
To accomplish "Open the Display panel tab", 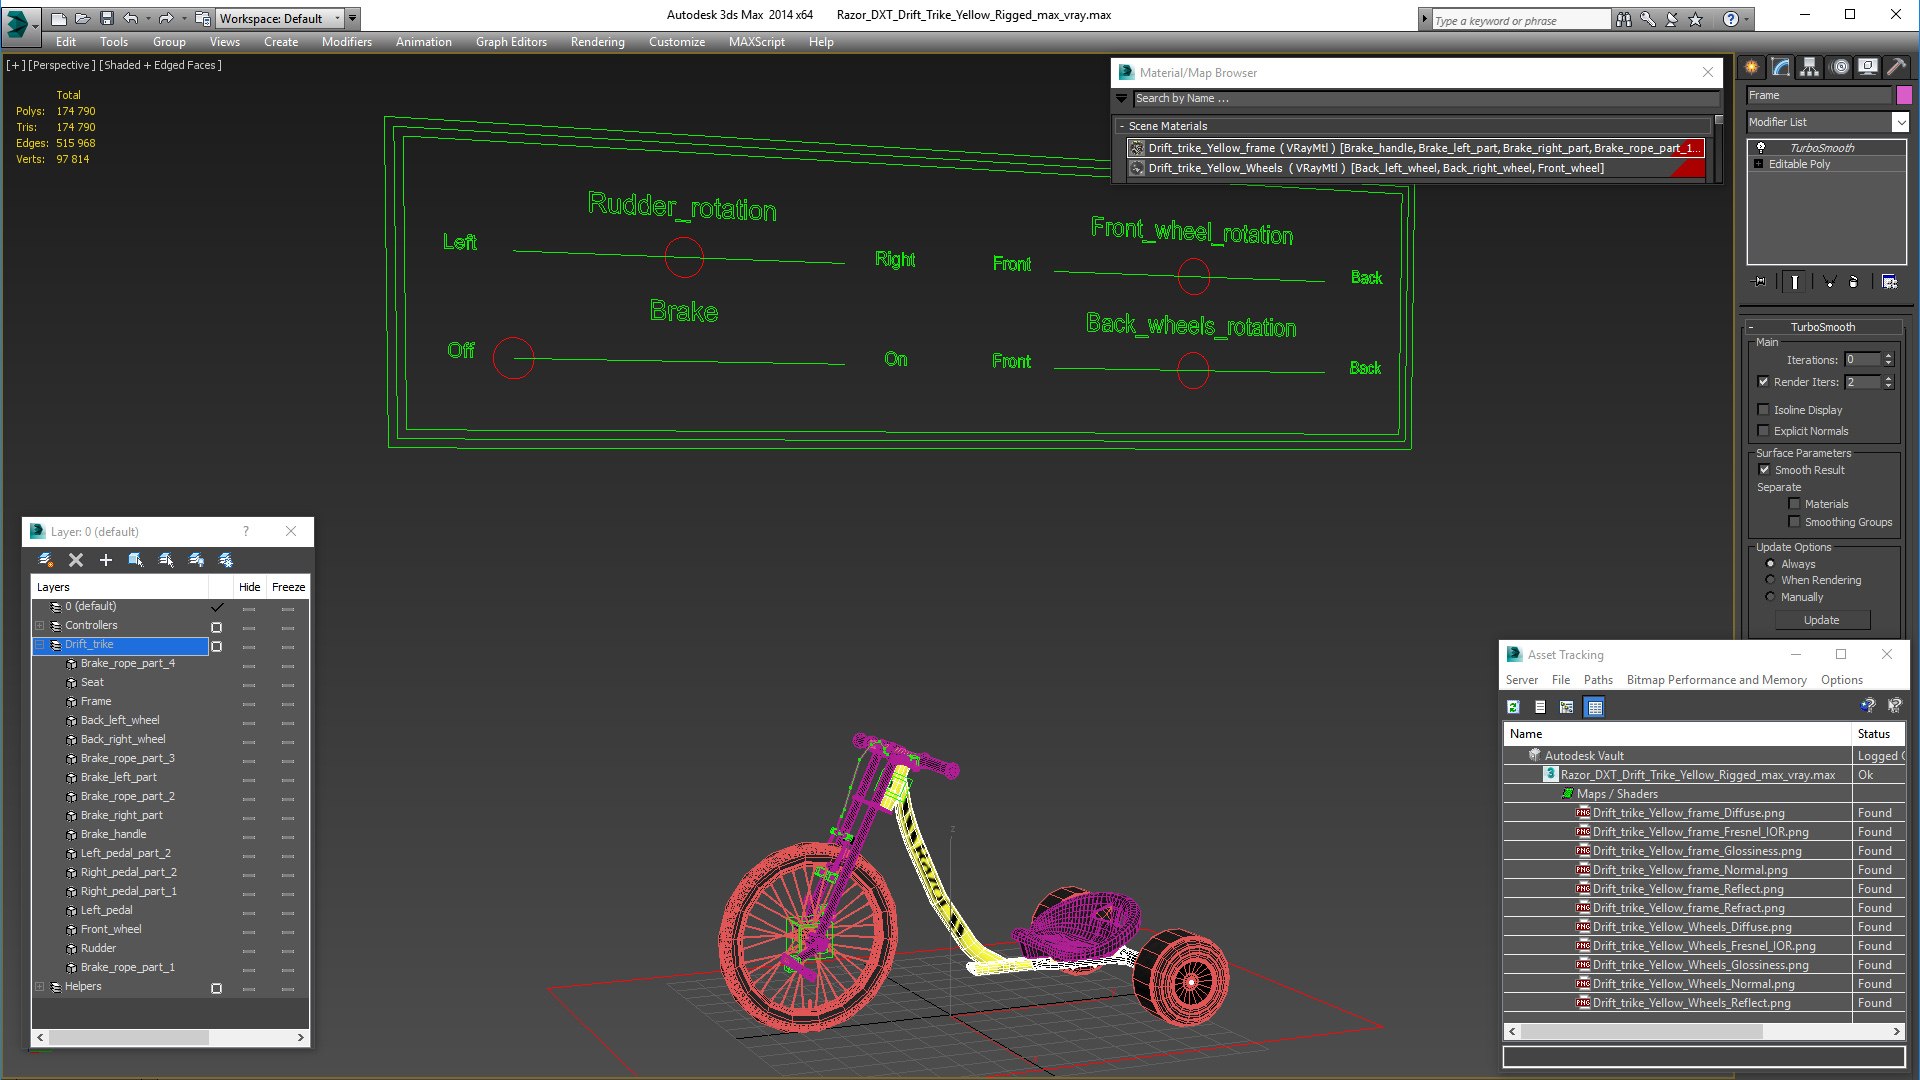I will [1868, 67].
